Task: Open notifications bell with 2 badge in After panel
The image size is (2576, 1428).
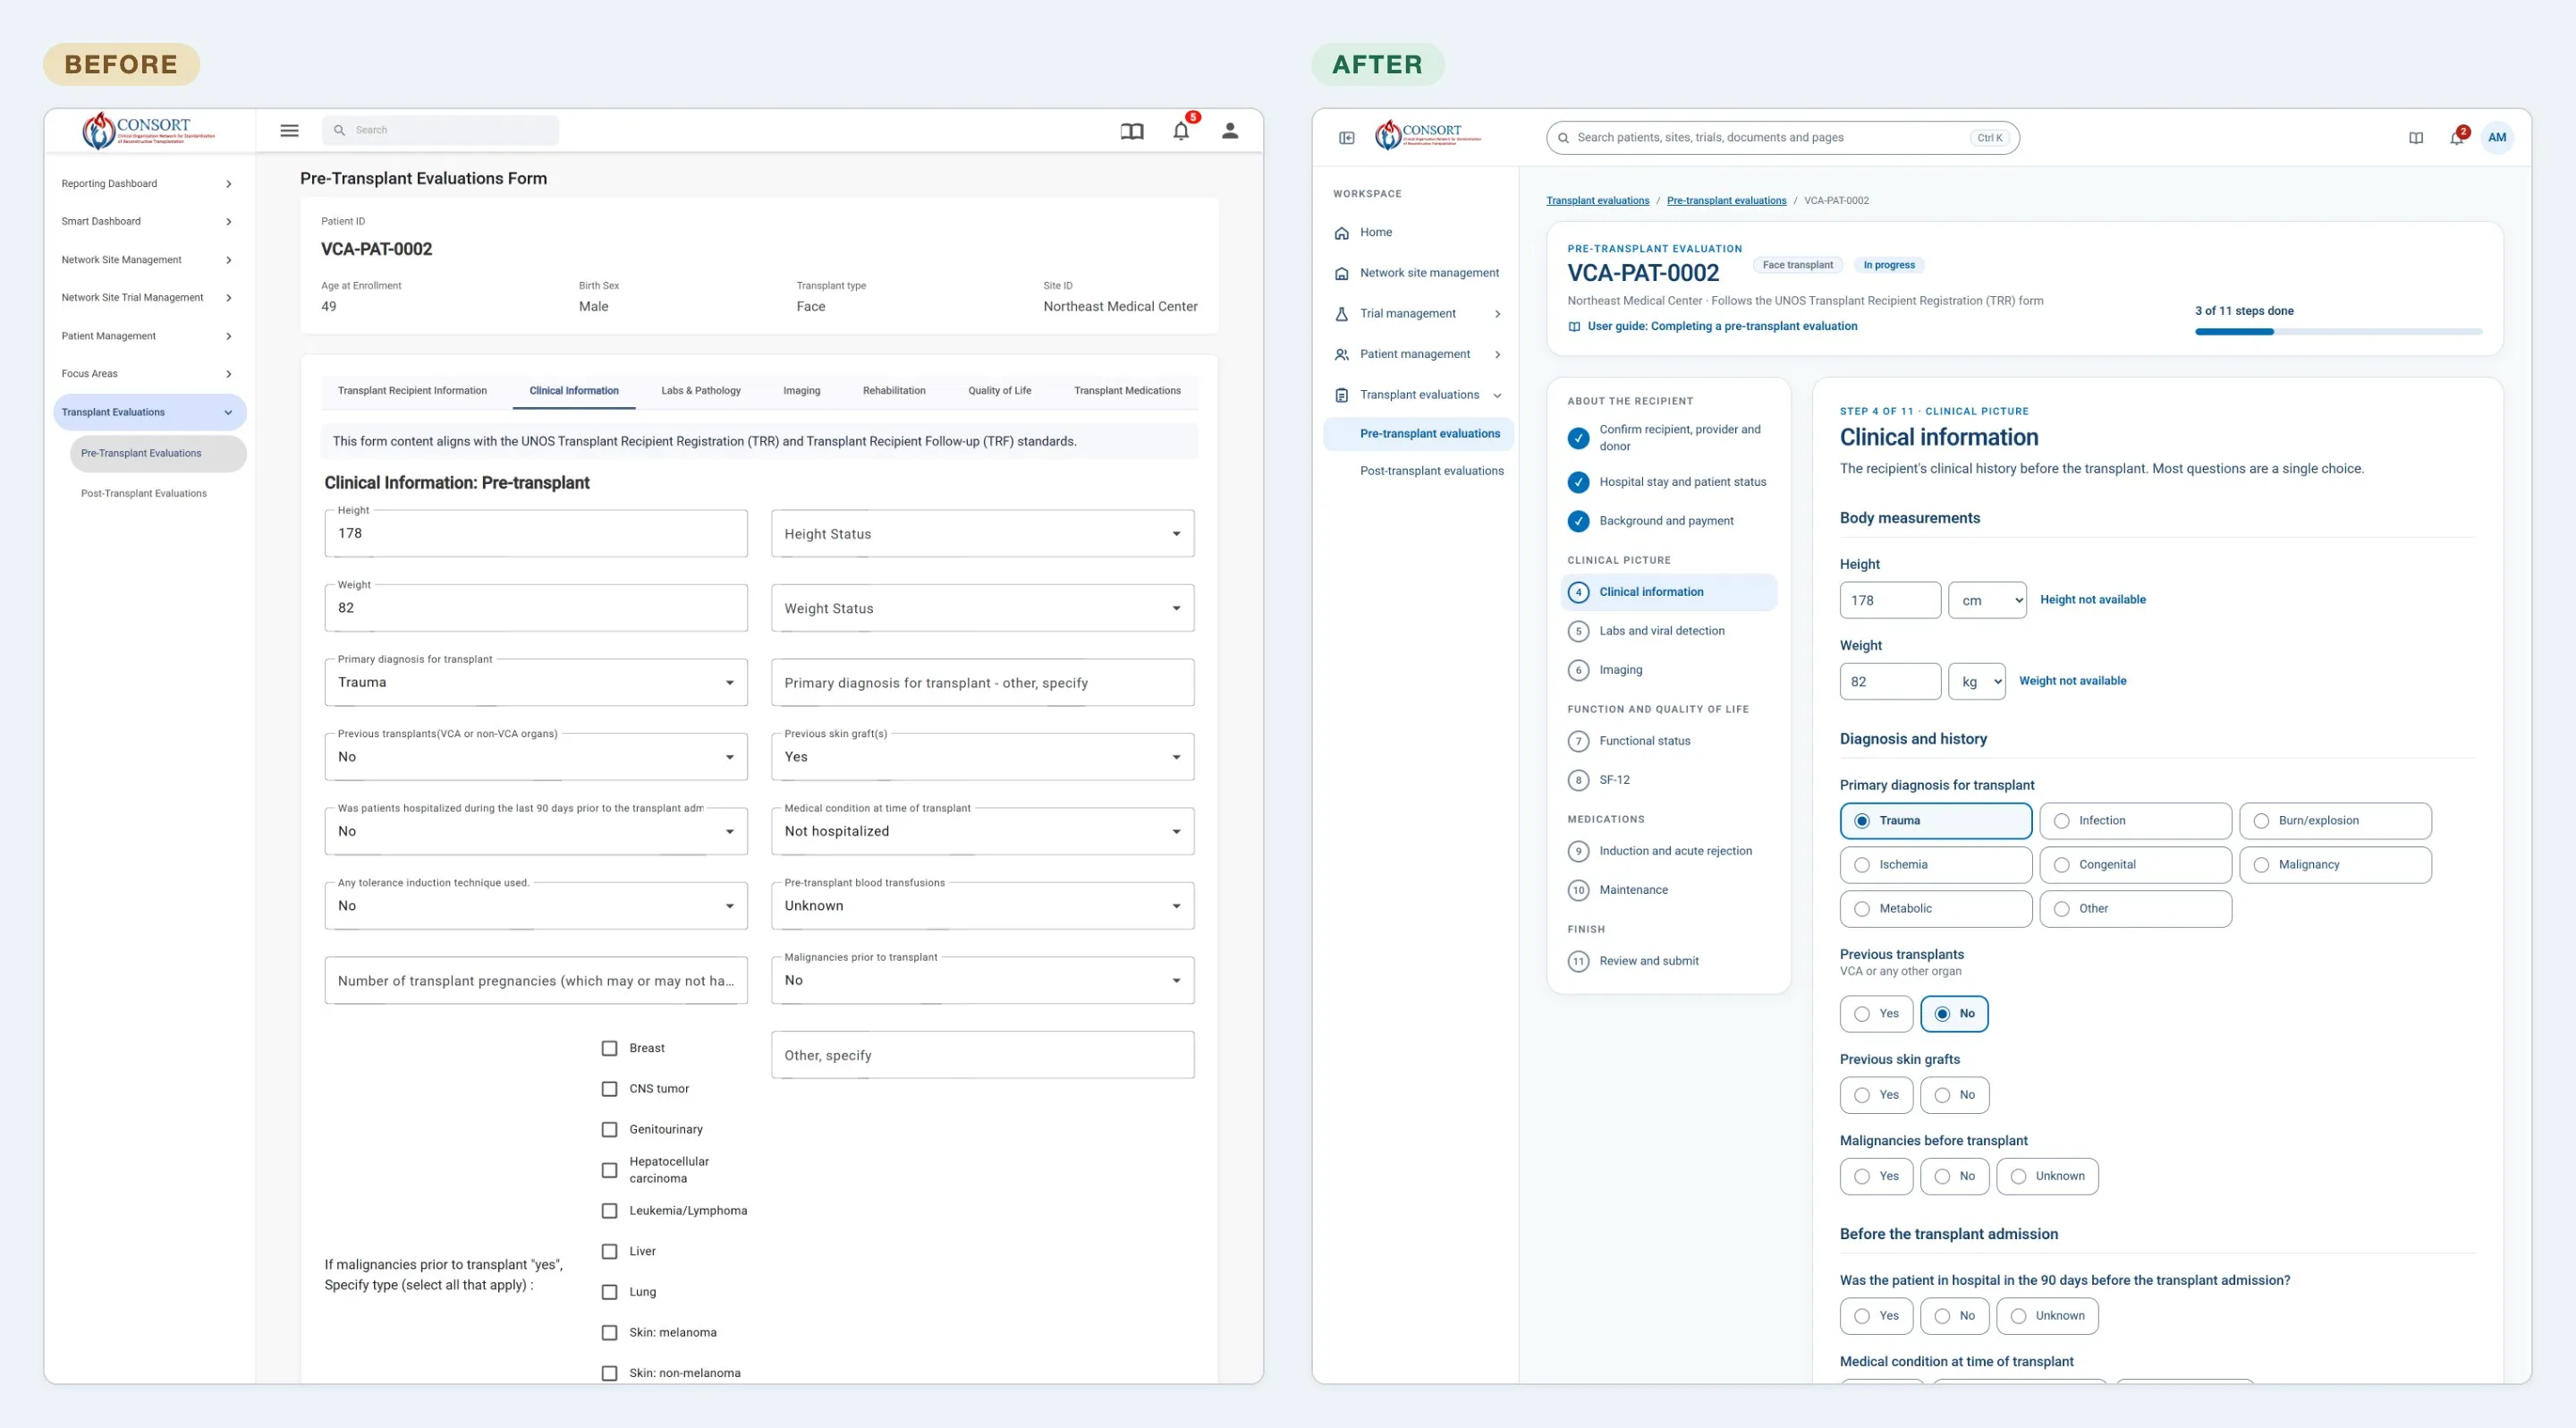Action: (x=2456, y=138)
